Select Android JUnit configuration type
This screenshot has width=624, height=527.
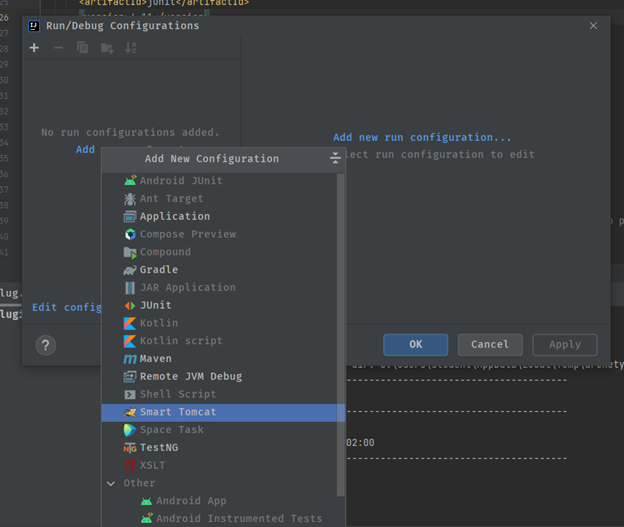[x=223, y=181]
